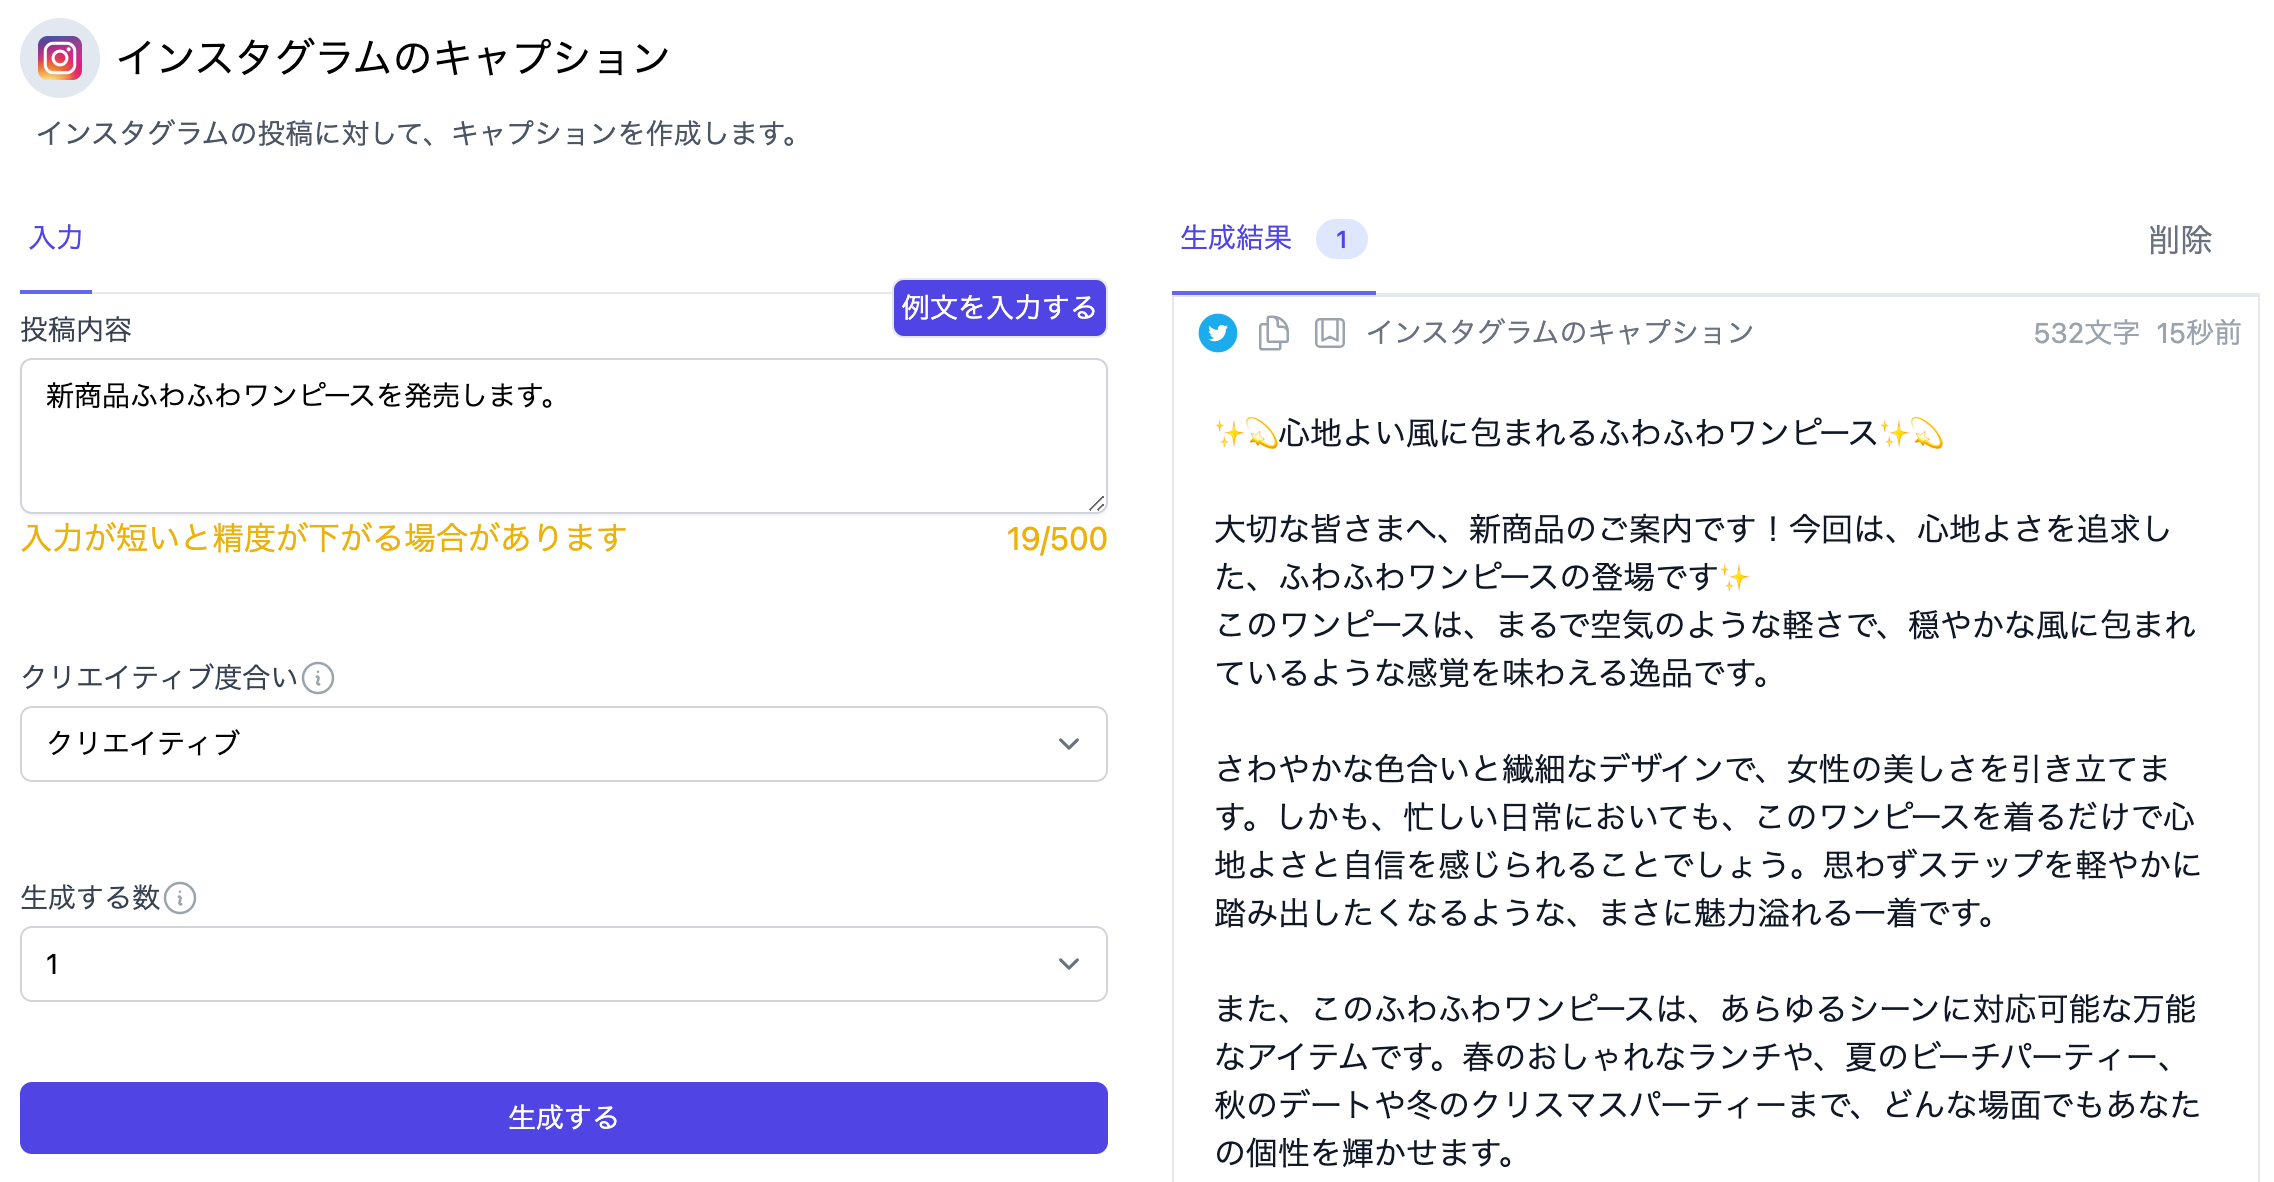Click the textarea resize handle
The width and height of the screenshot is (2274, 1182).
1097,504
